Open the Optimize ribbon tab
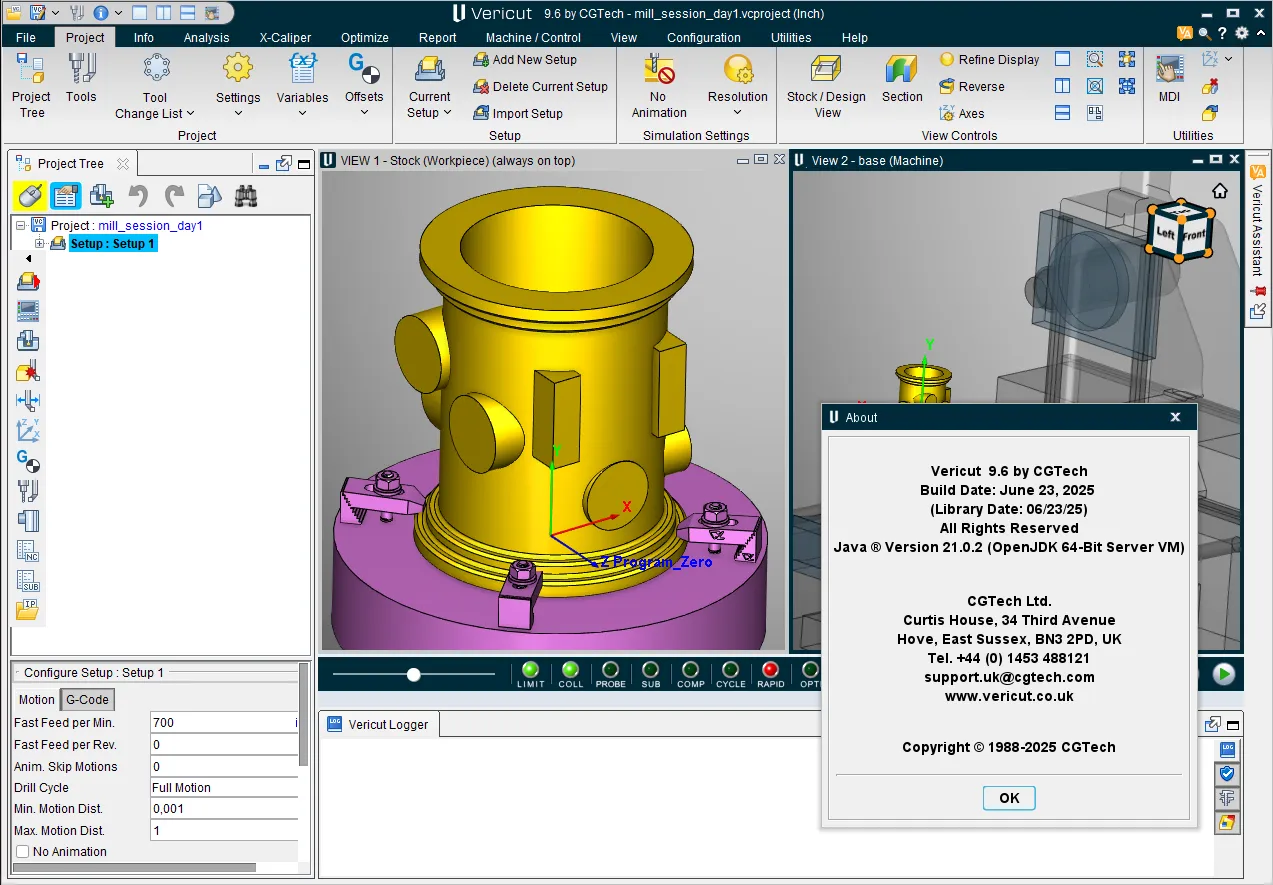This screenshot has height=885, width=1273. click(364, 38)
